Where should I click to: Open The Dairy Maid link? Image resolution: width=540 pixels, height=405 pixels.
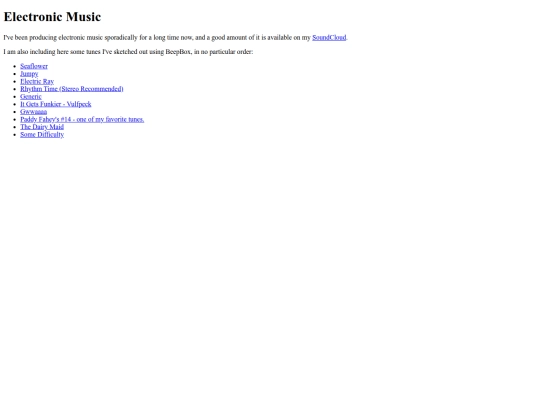[42, 127]
